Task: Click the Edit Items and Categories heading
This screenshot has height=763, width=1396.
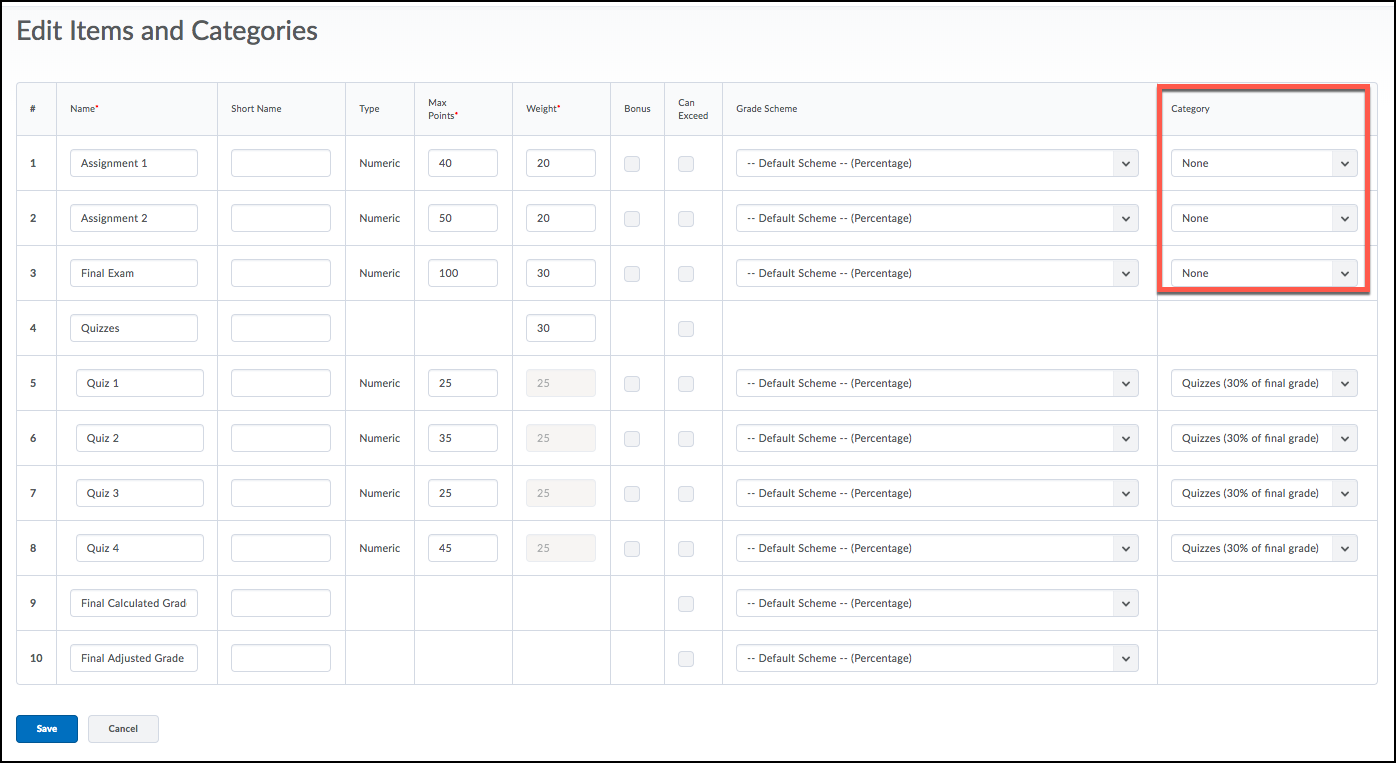Action: coord(167,31)
